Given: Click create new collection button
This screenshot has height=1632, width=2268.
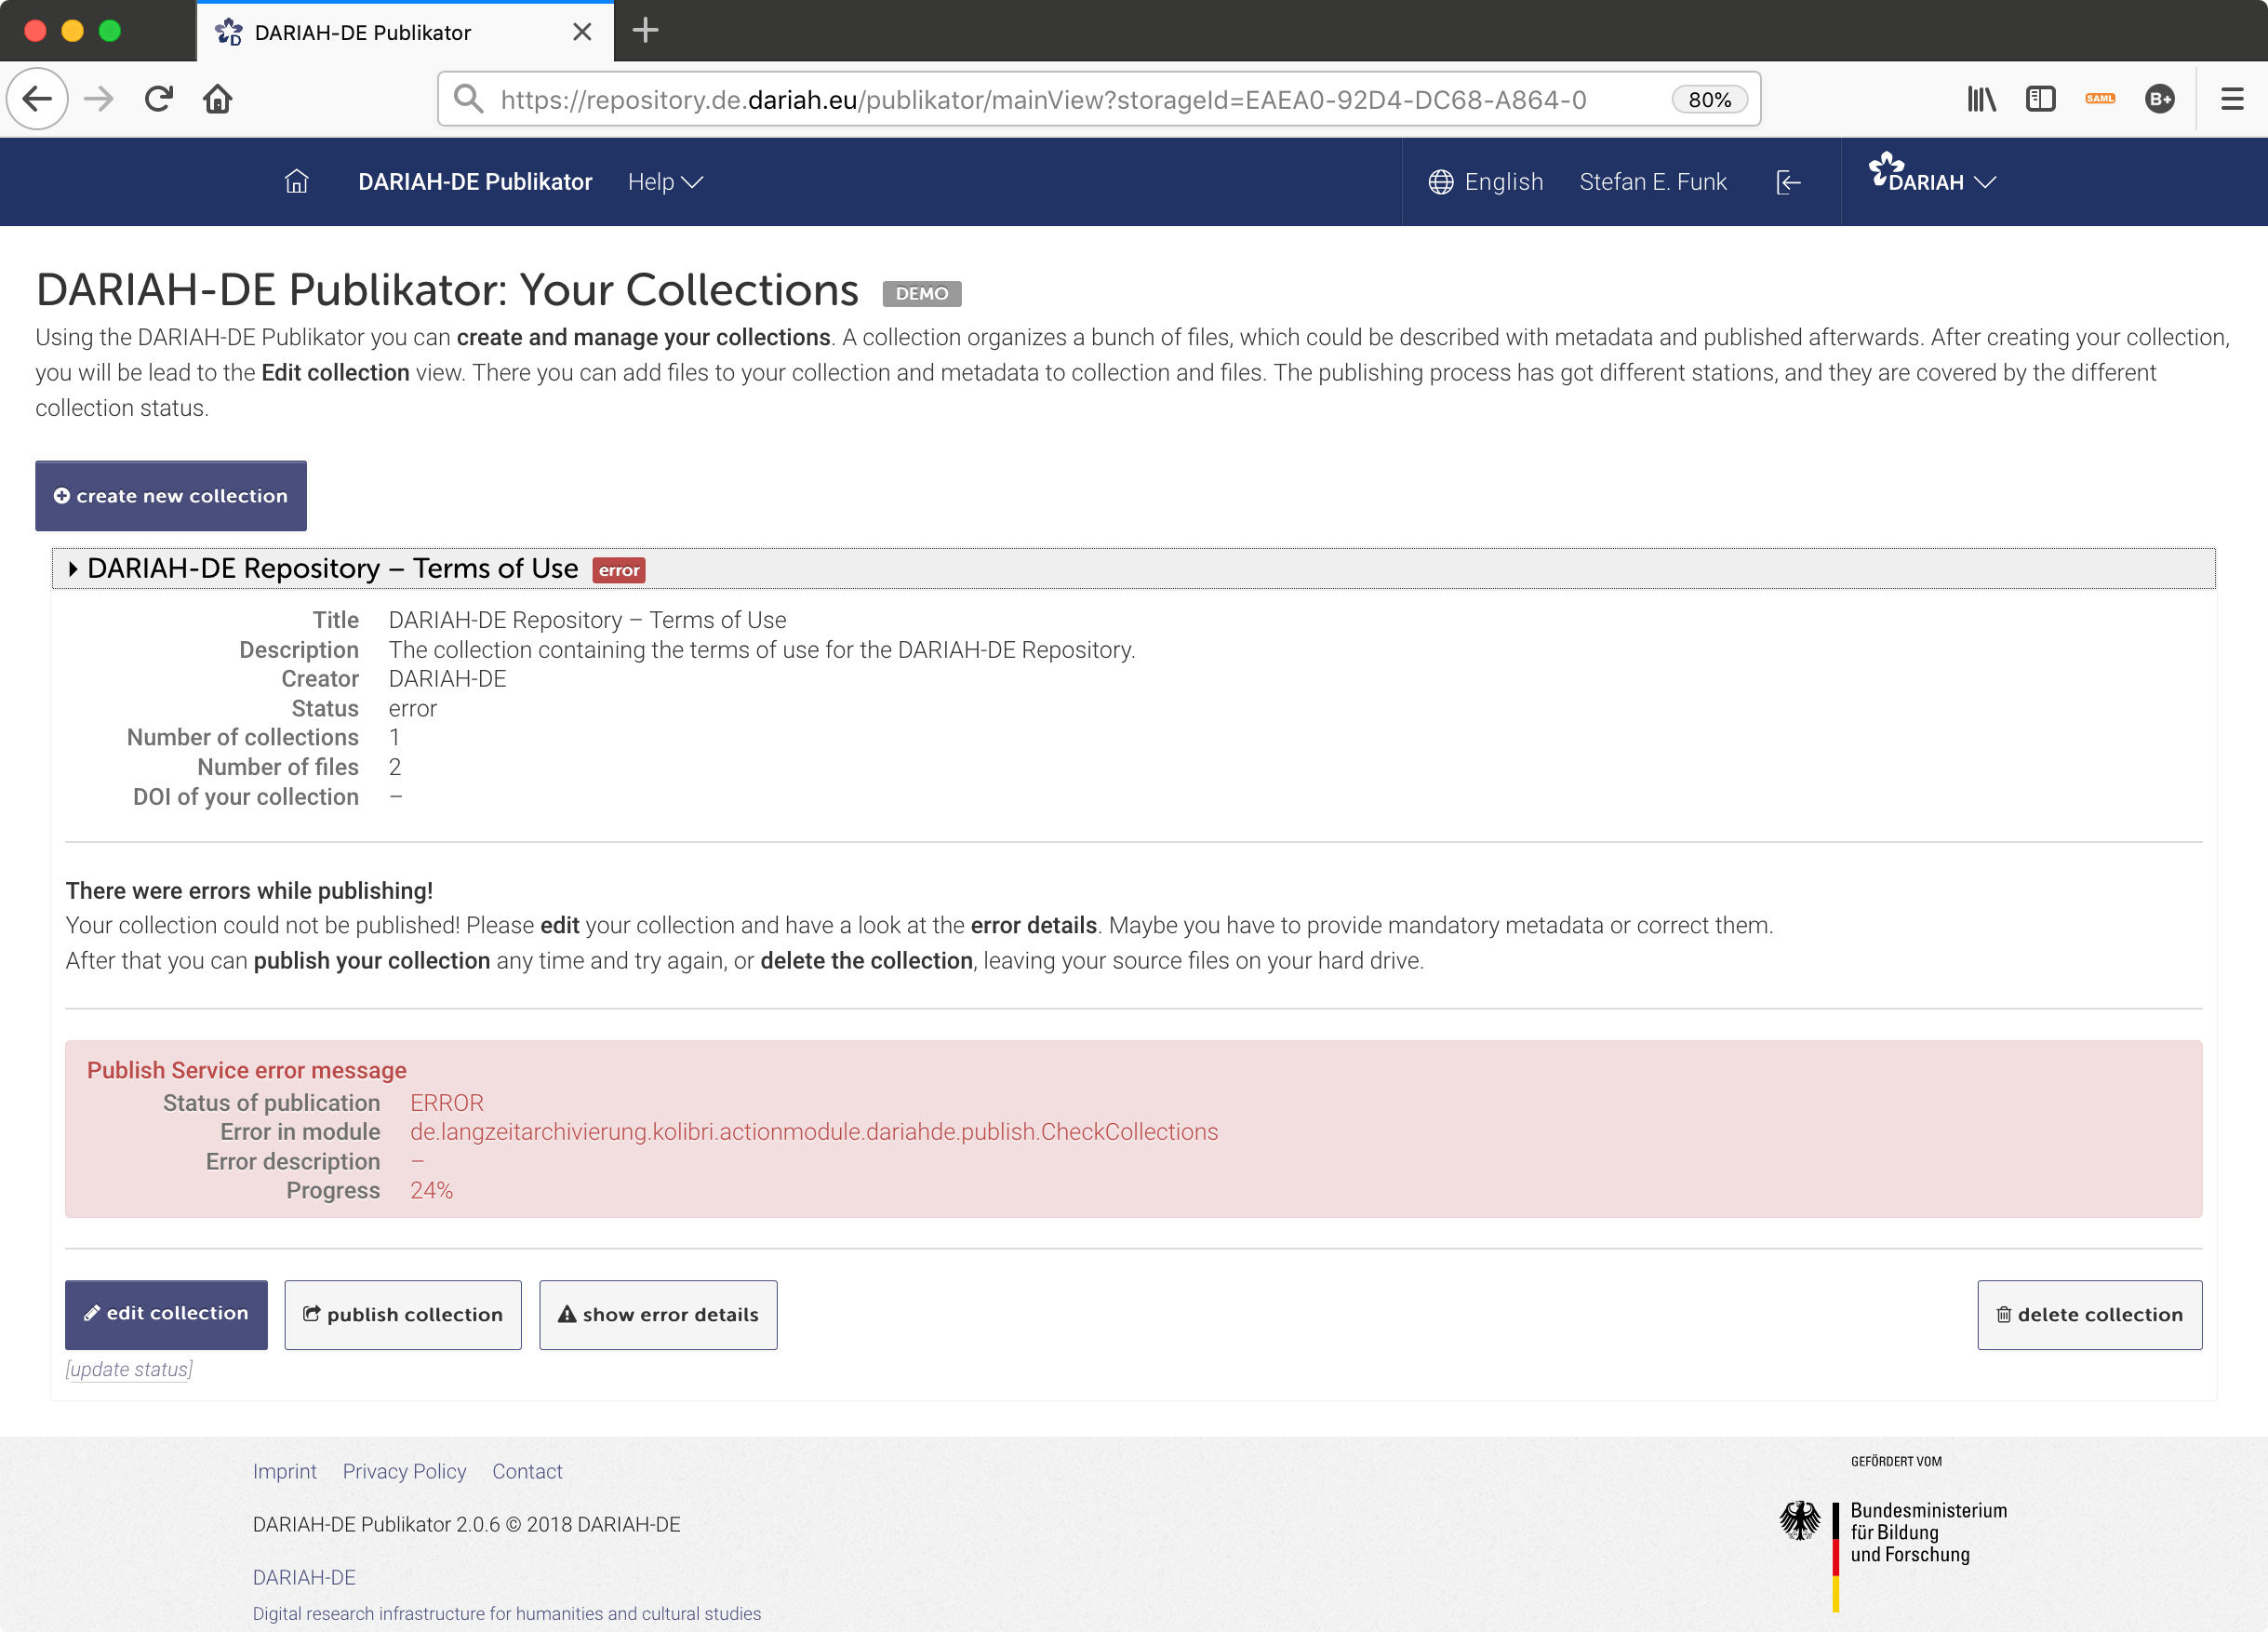Looking at the screenshot, I should pyautogui.click(x=171, y=496).
